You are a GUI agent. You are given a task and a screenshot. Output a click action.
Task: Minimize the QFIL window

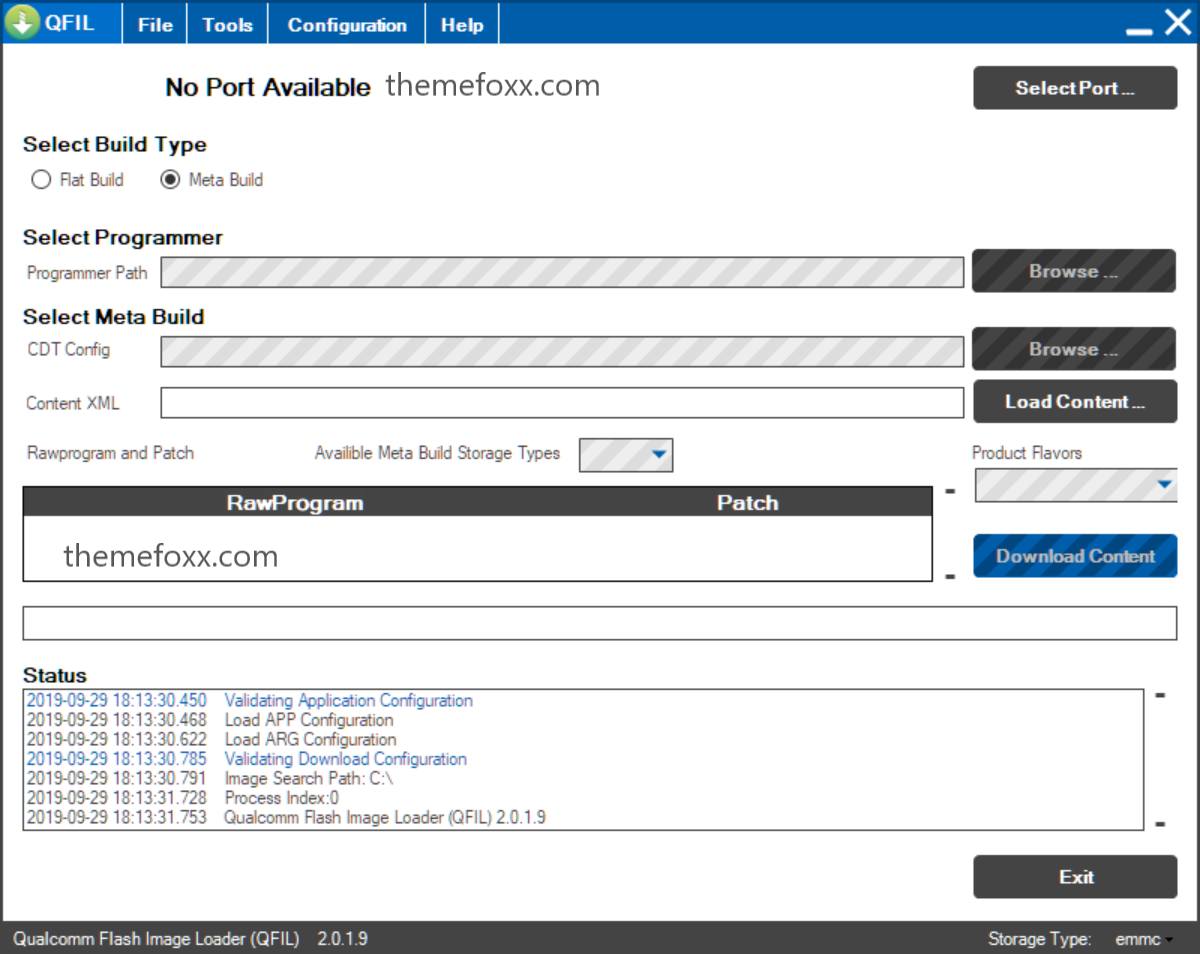[1139, 31]
